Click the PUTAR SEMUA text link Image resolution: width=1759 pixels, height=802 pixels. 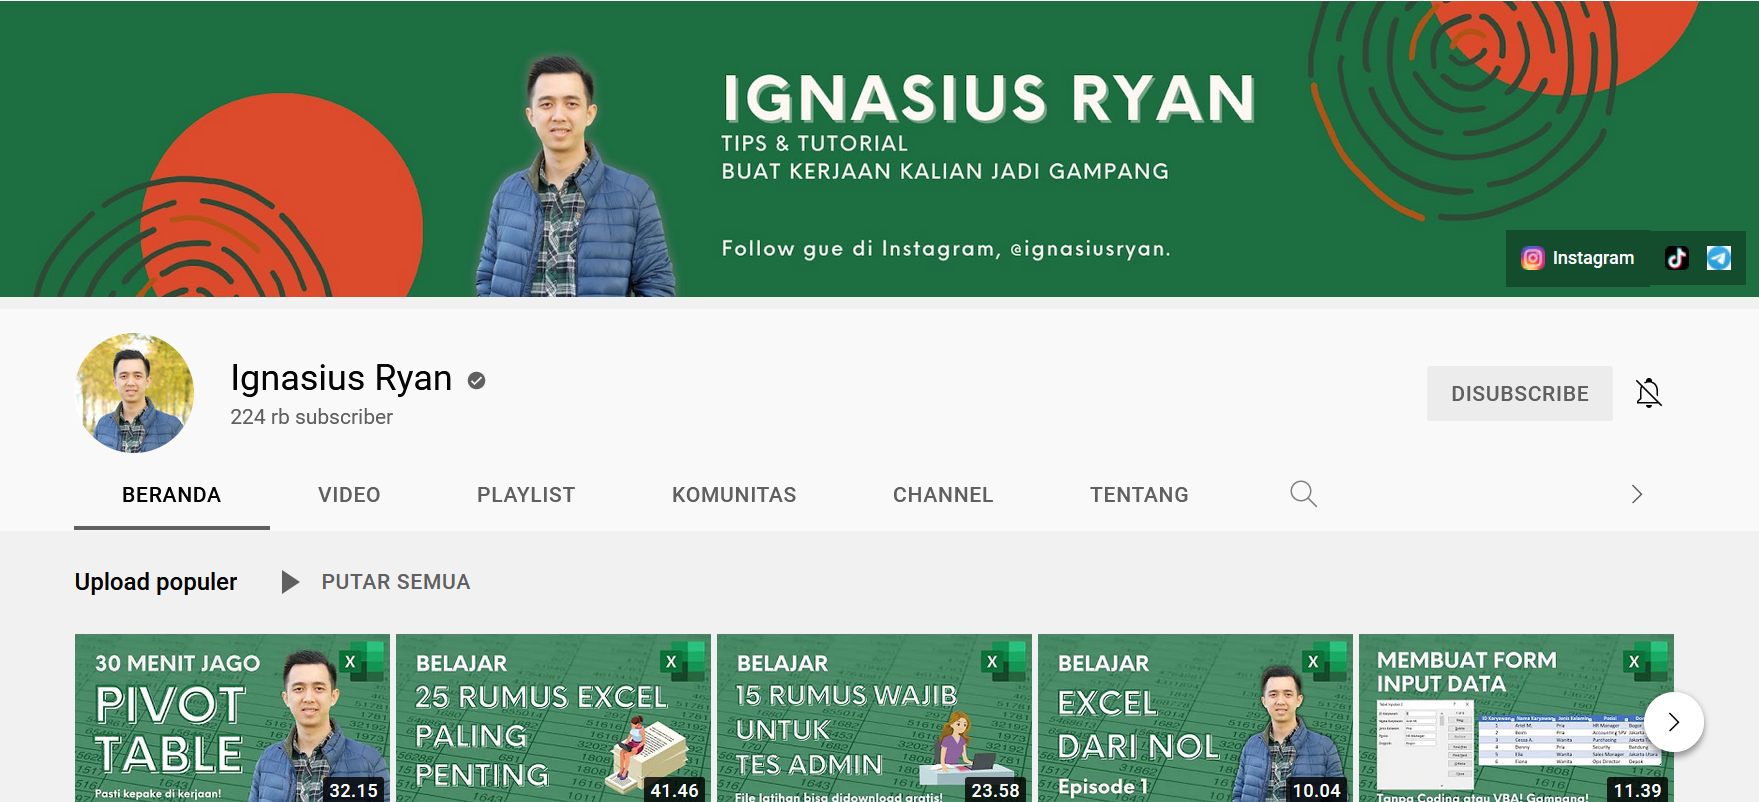(x=396, y=582)
